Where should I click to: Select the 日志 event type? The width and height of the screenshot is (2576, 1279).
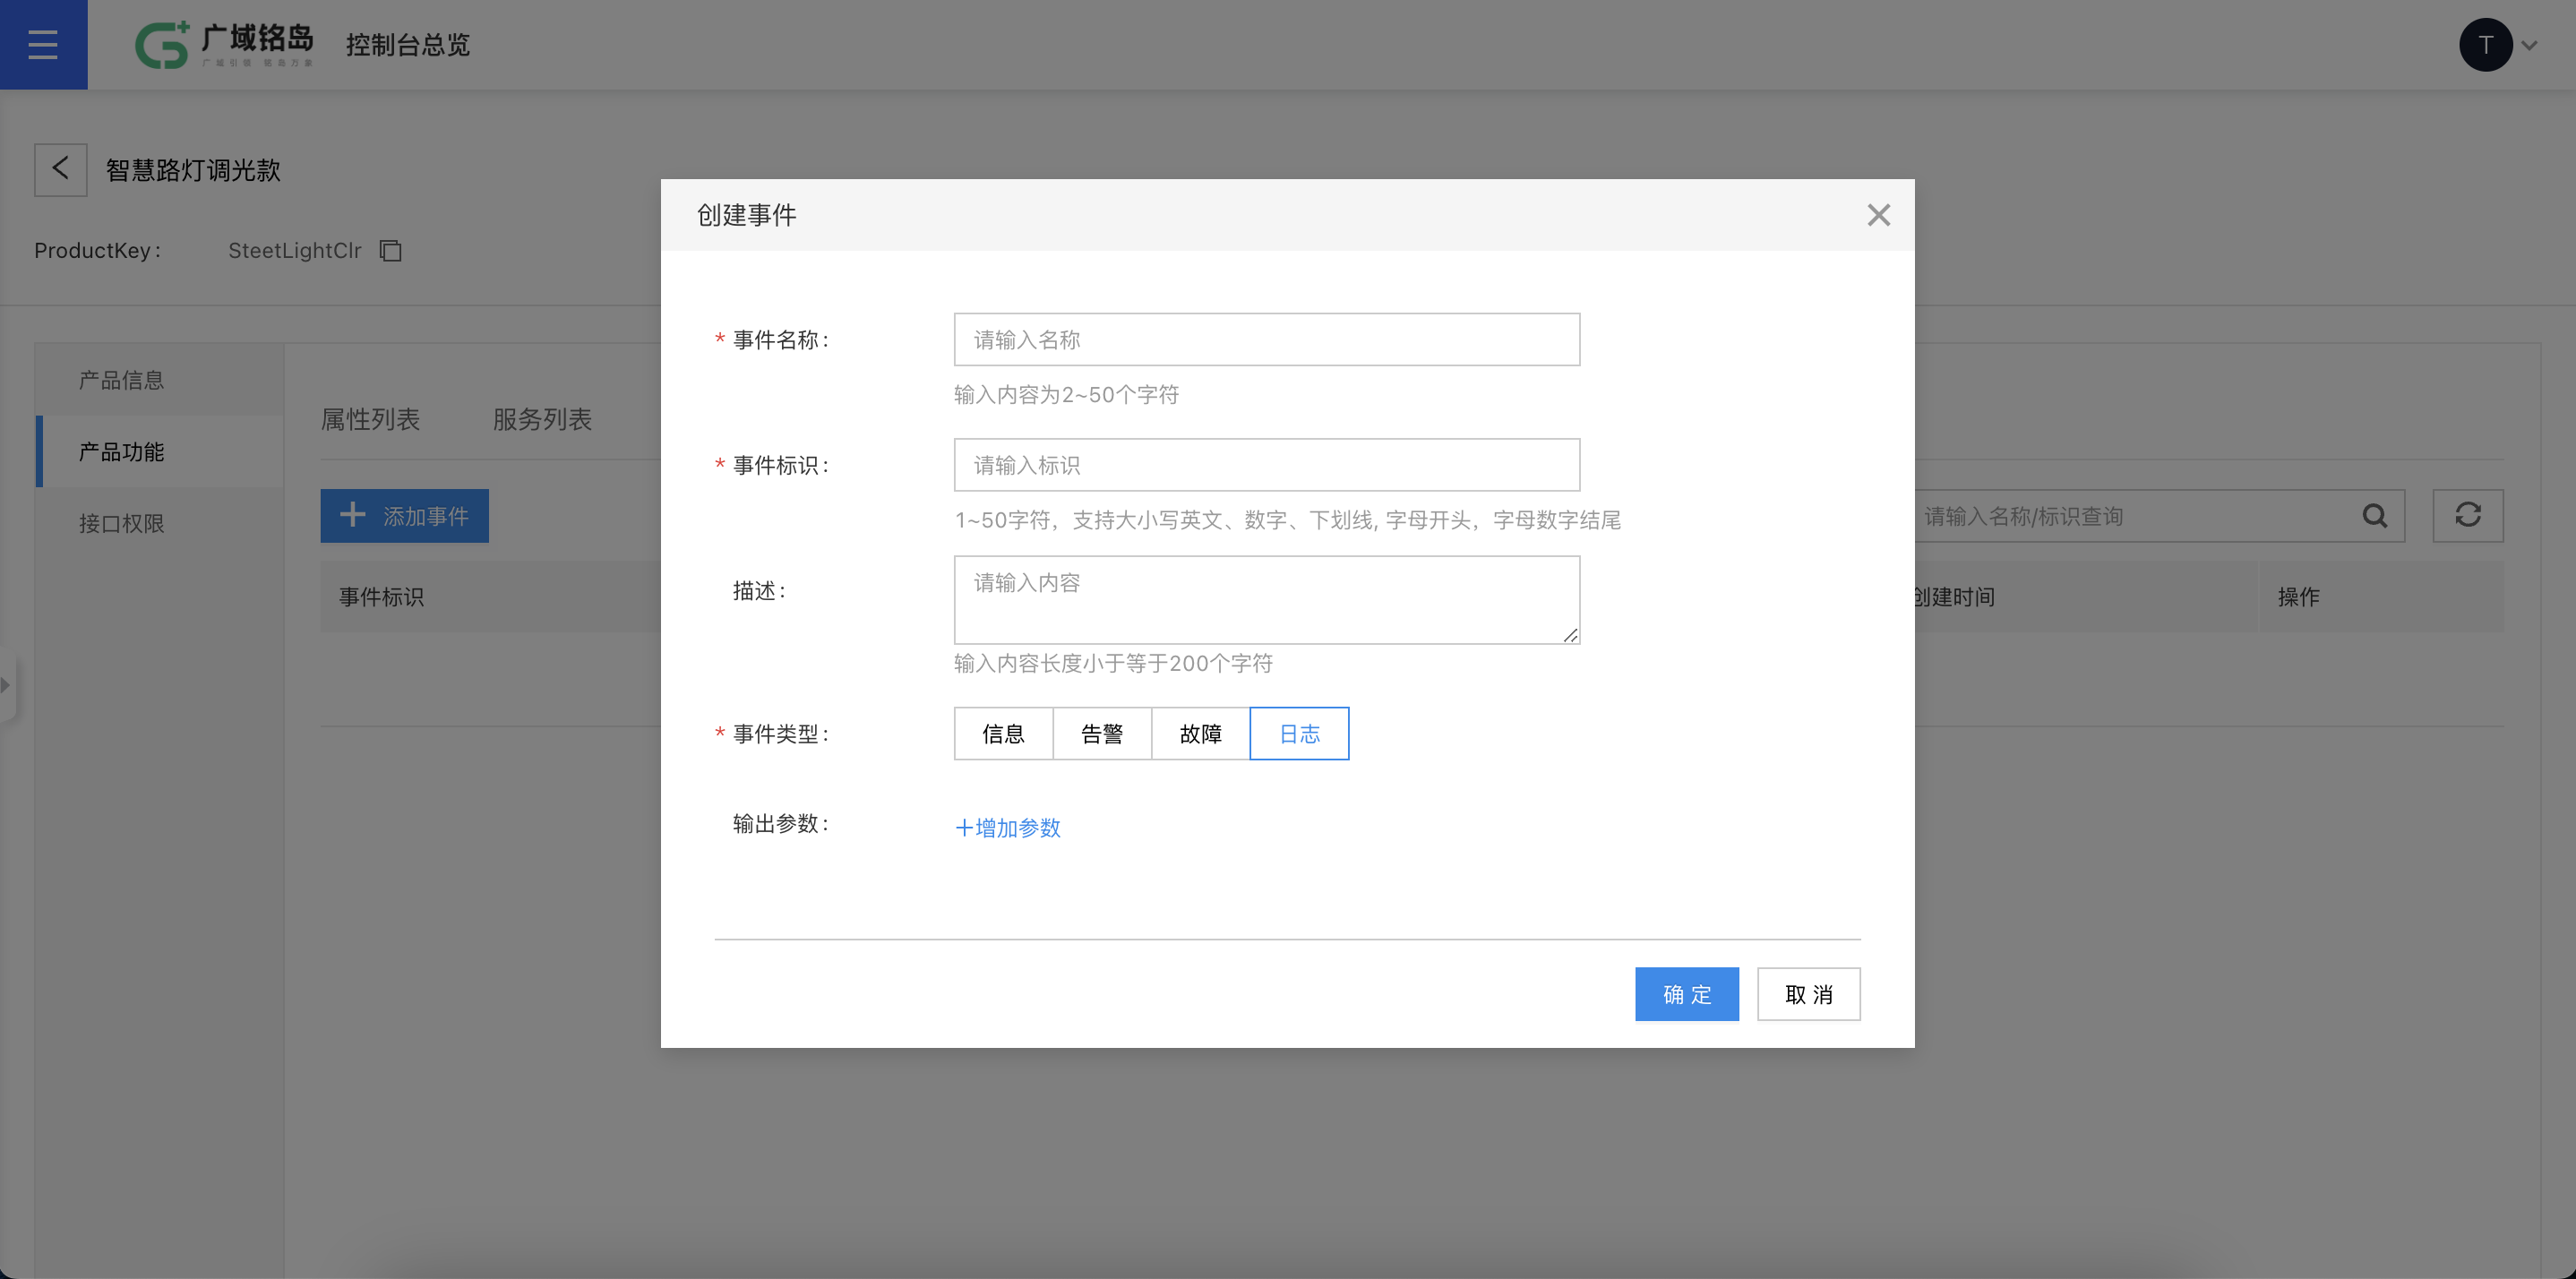(x=1299, y=733)
